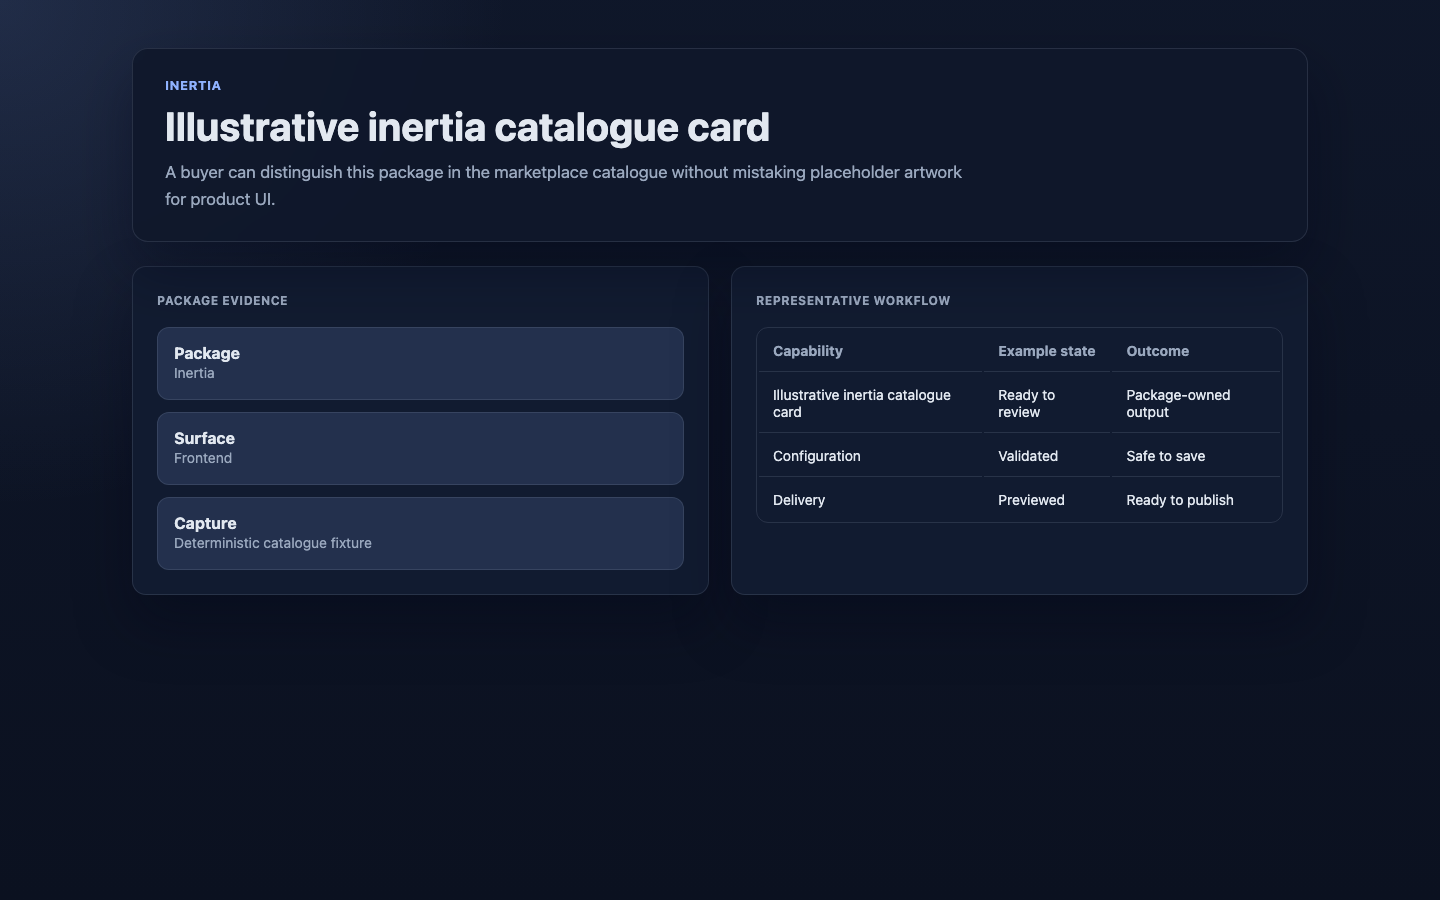Click the INERTIA label above the title
Screen dimensions: 1440x900
193,86
